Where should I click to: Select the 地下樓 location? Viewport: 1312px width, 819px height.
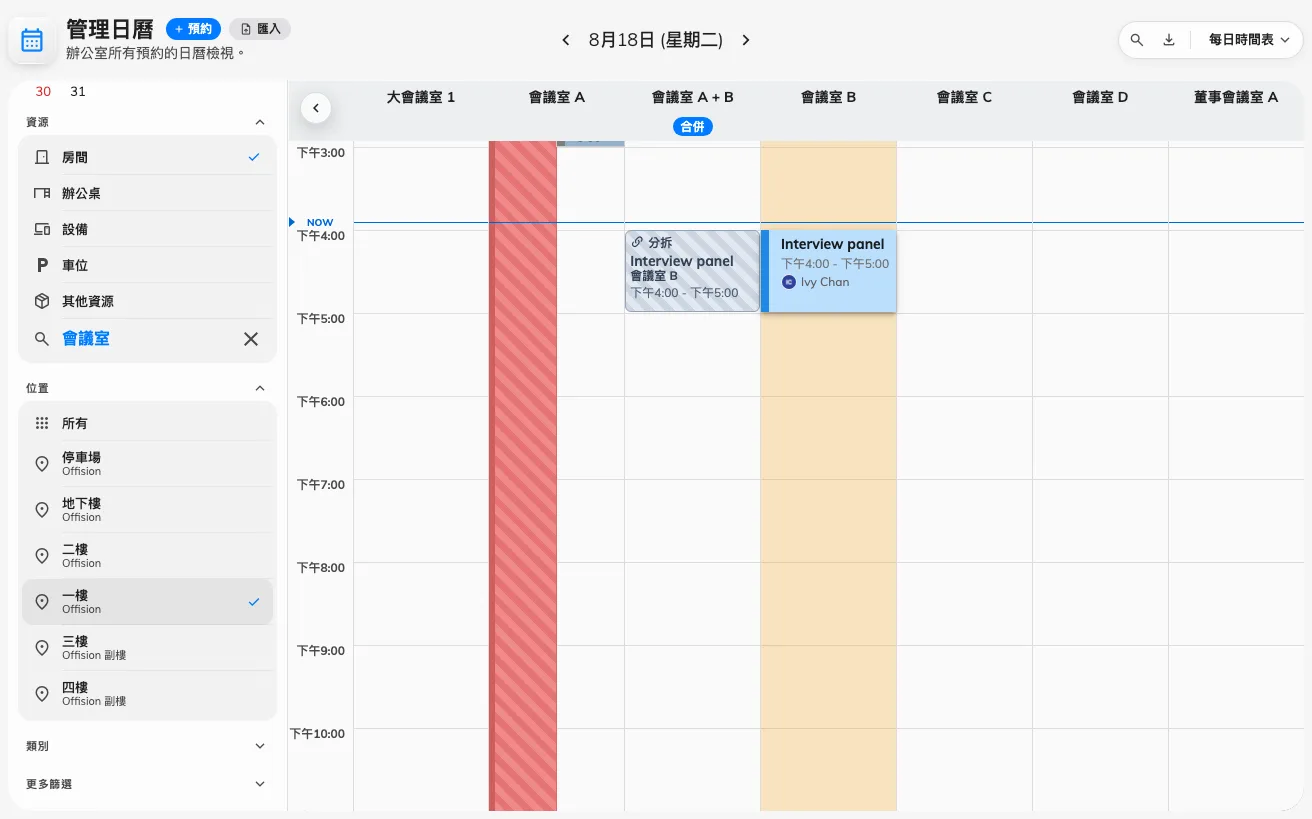(147, 509)
